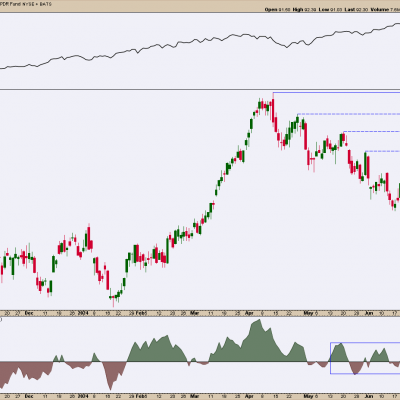This screenshot has width=400, height=400.
Task: Click the blue rectangle on the oscillator panel
Action: click(365, 358)
